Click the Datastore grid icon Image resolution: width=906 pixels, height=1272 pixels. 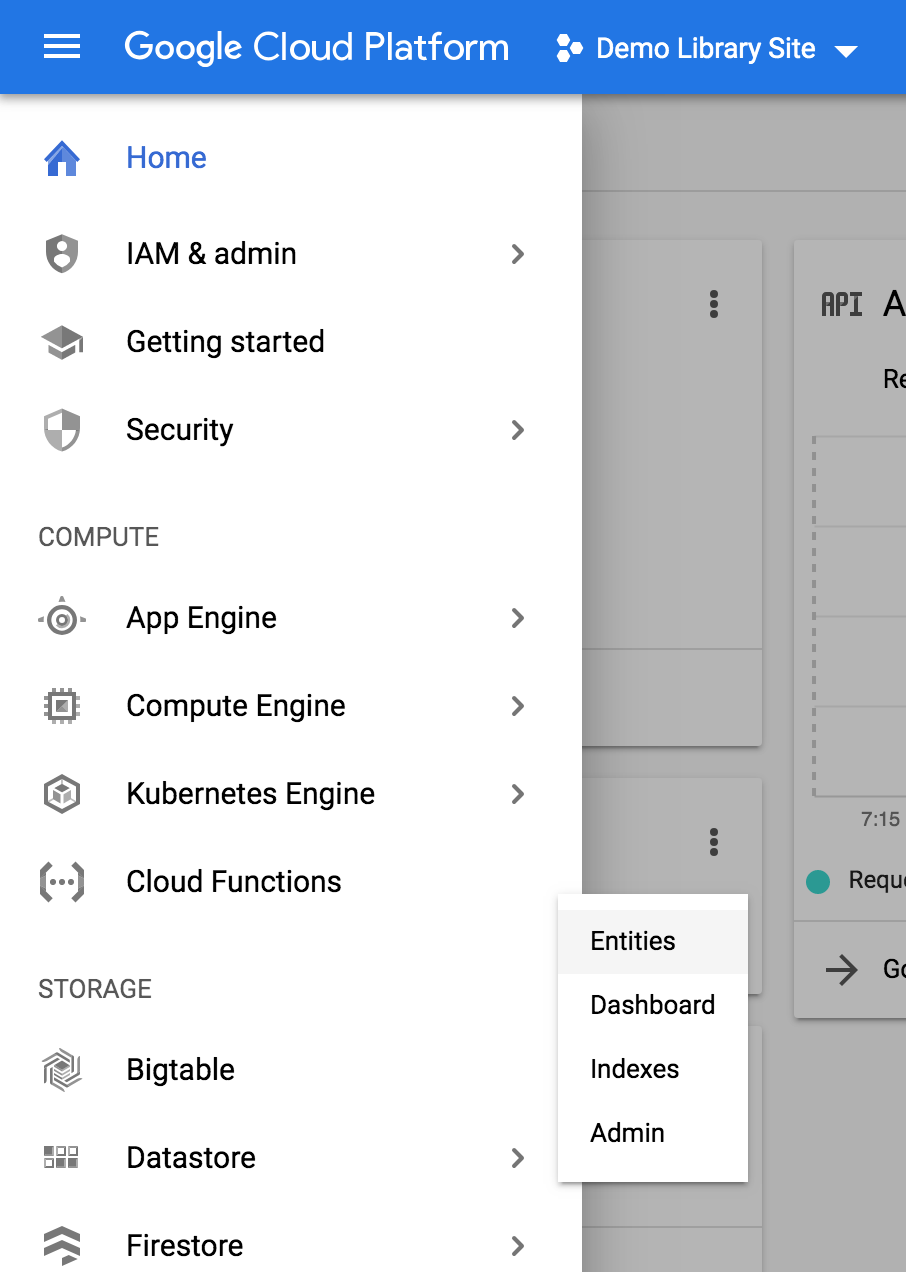62,1158
